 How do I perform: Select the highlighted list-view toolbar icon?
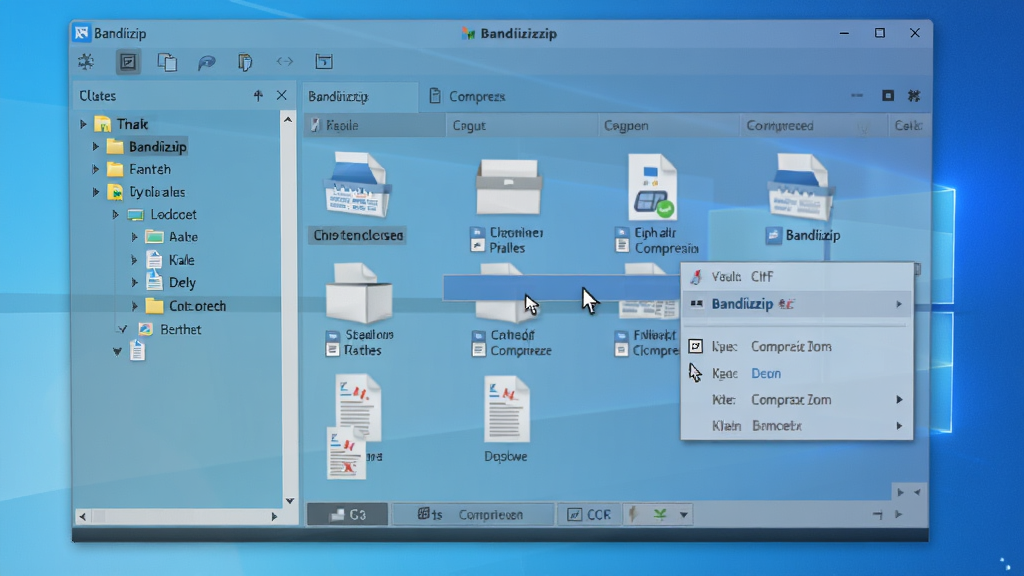click(128, 62)
